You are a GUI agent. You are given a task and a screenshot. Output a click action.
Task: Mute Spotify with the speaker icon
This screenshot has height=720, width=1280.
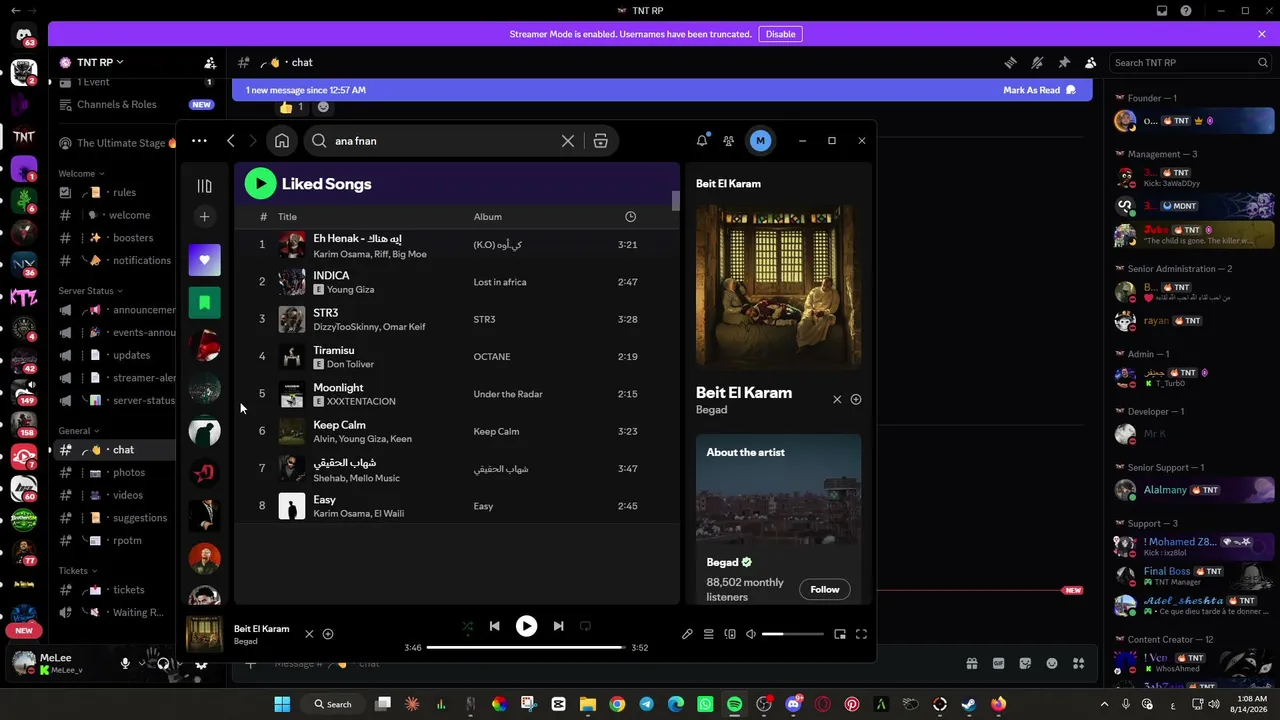pyautogui.click(x=751, y=634)
